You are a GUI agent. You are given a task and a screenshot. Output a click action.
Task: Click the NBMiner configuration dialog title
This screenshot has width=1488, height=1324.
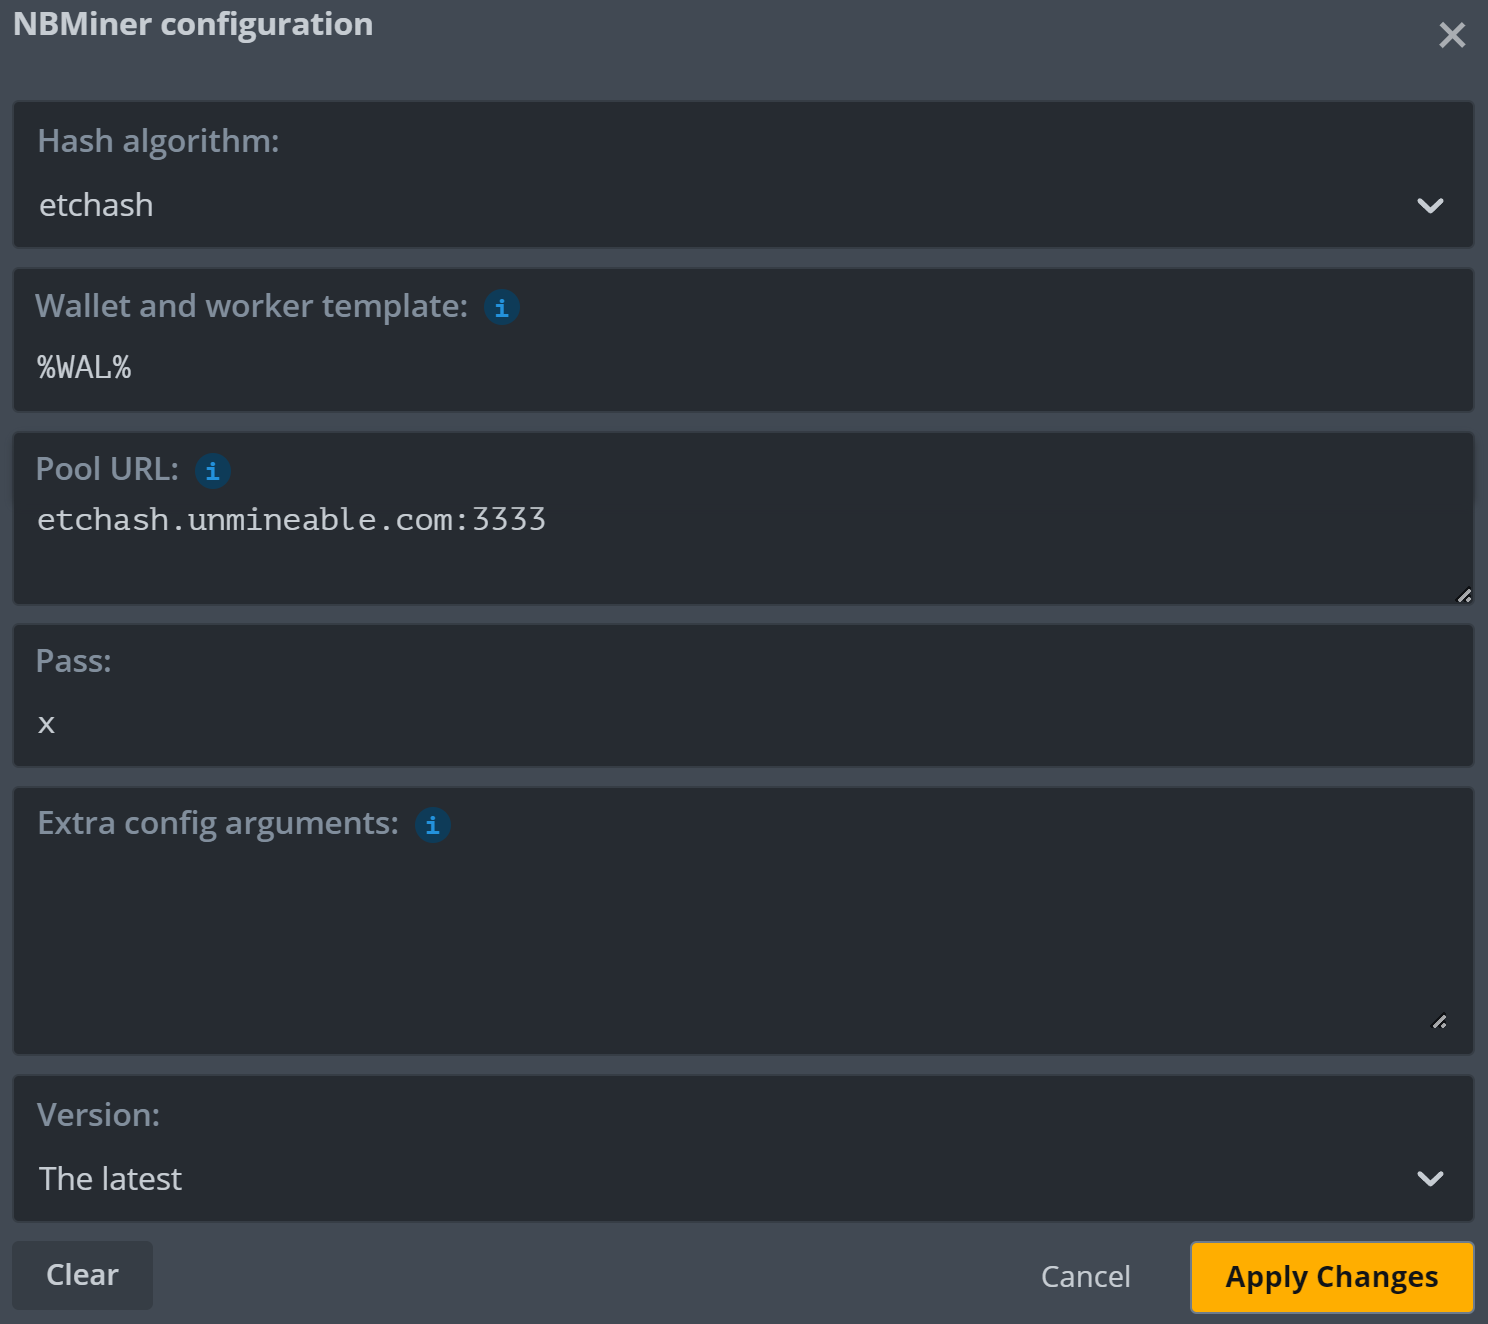(193, 24)
